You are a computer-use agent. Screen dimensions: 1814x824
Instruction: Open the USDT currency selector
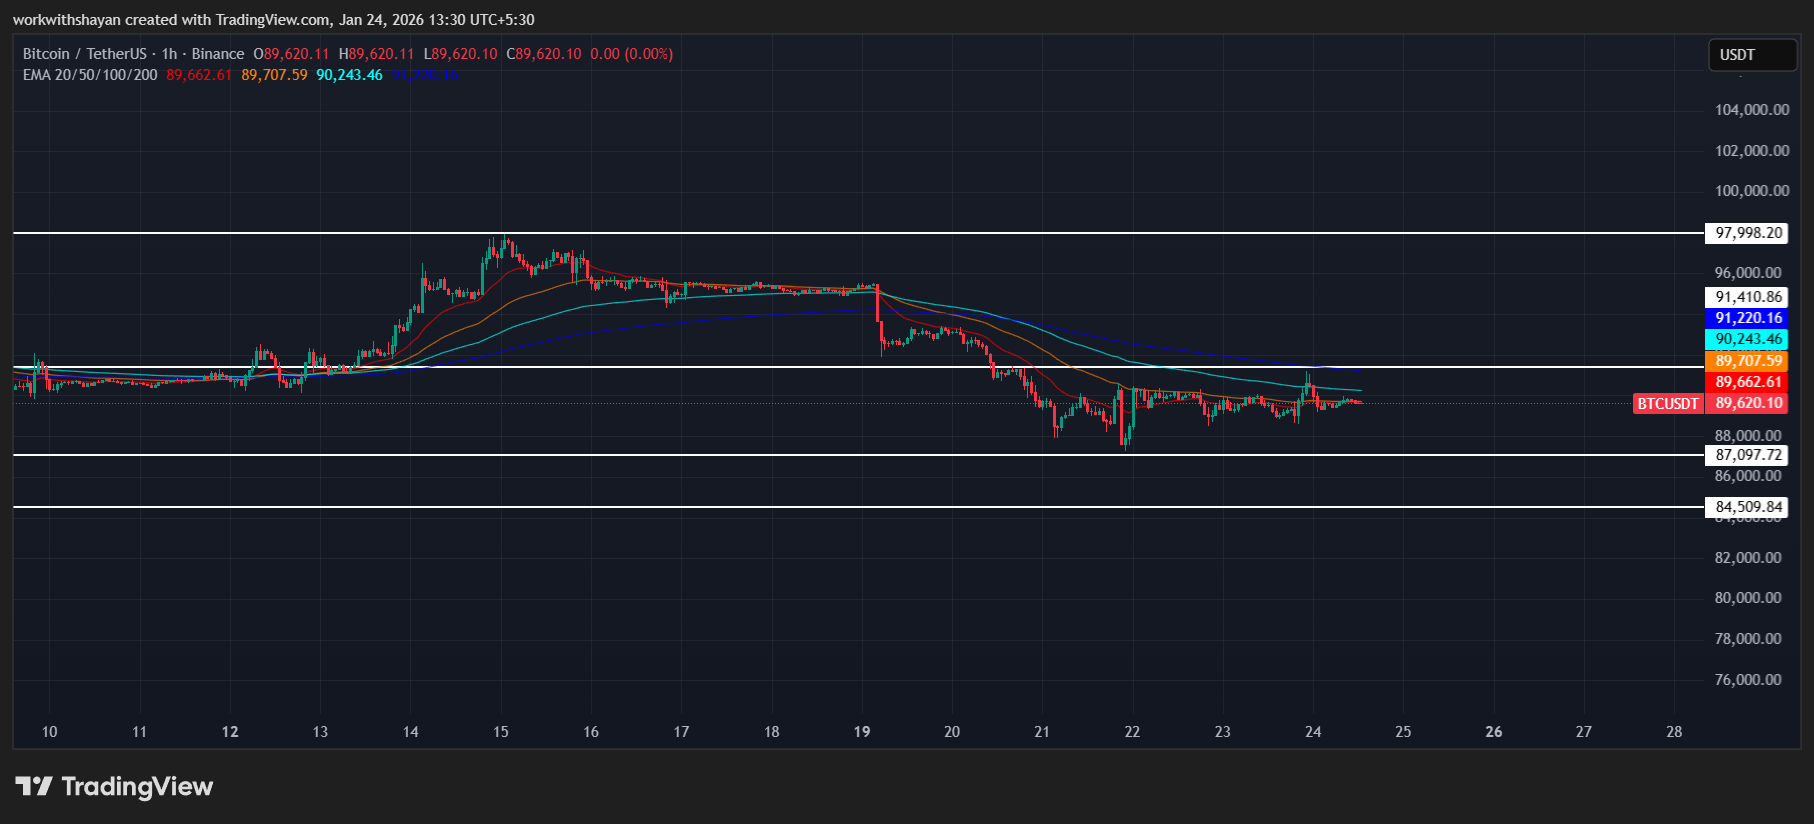tap(1751, 55)
